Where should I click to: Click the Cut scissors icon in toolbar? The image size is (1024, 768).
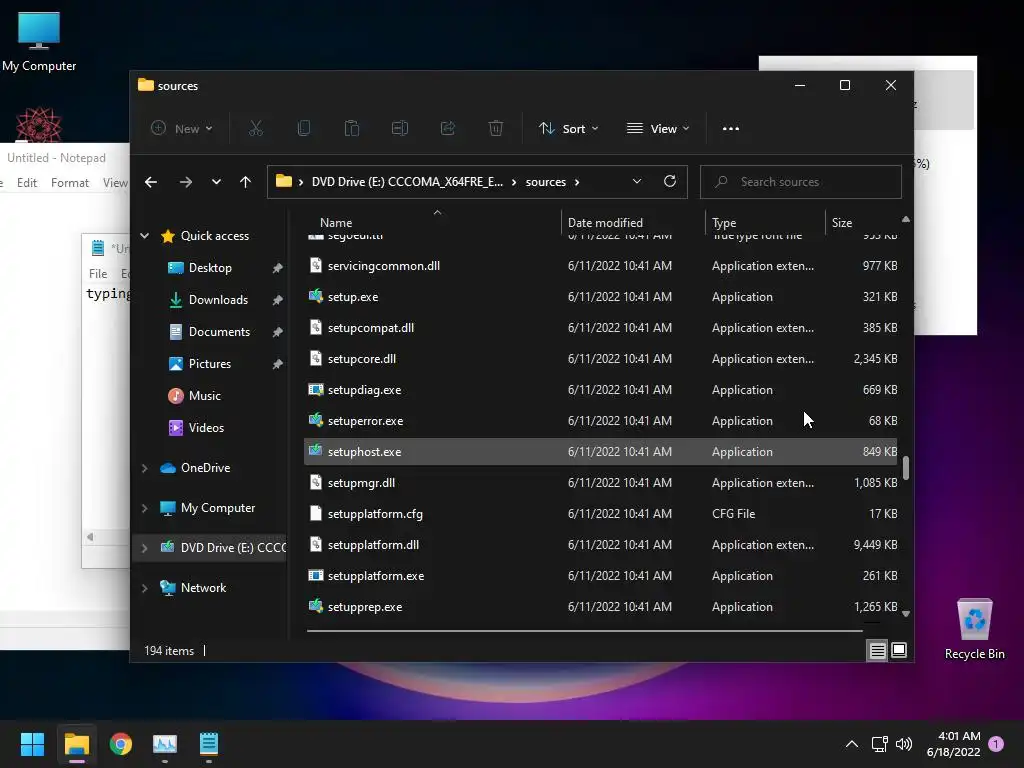pos(255,129)
